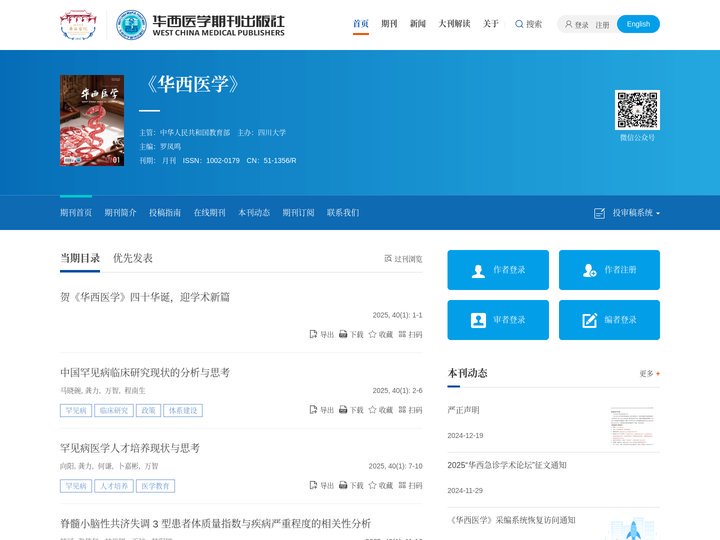Open the 大刊解读 top navigation item
This screenshot has height=540, width=720.
tap(454, 23)
